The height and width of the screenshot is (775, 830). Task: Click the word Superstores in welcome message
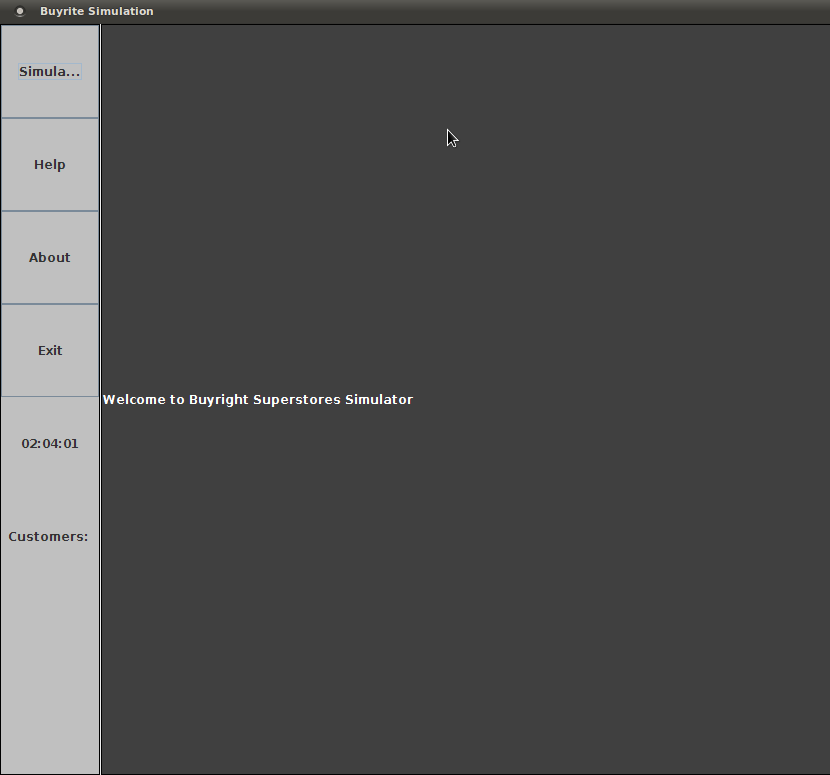(x=296, y=400)
